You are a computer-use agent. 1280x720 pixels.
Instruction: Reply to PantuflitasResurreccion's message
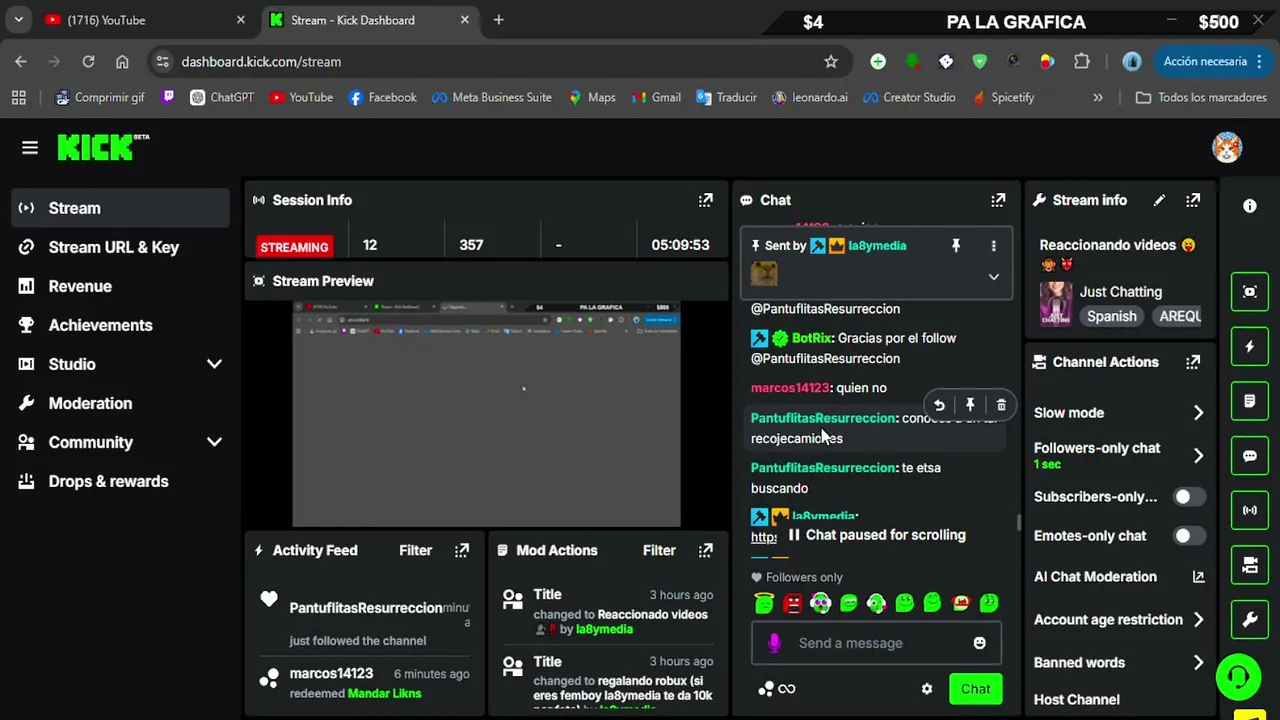tap(939, 405)
